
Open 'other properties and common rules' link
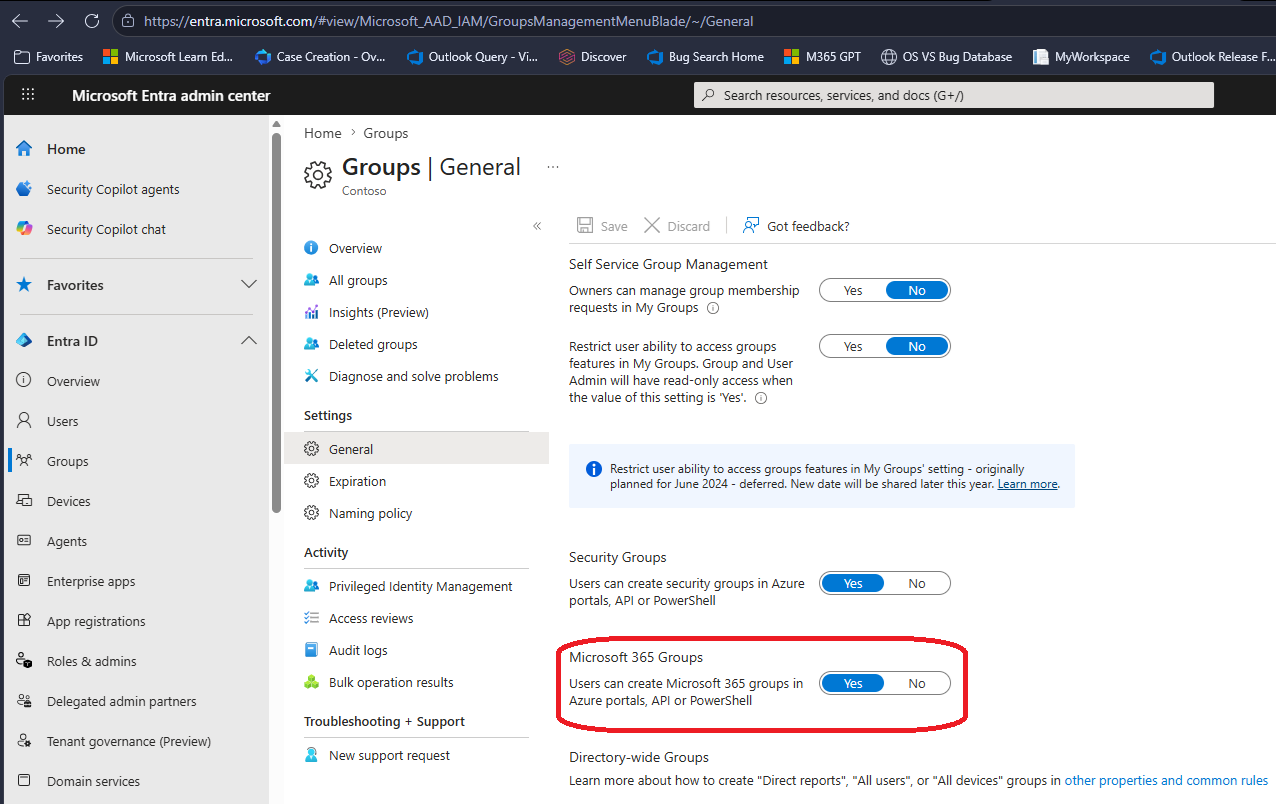tap(1166, 780)
